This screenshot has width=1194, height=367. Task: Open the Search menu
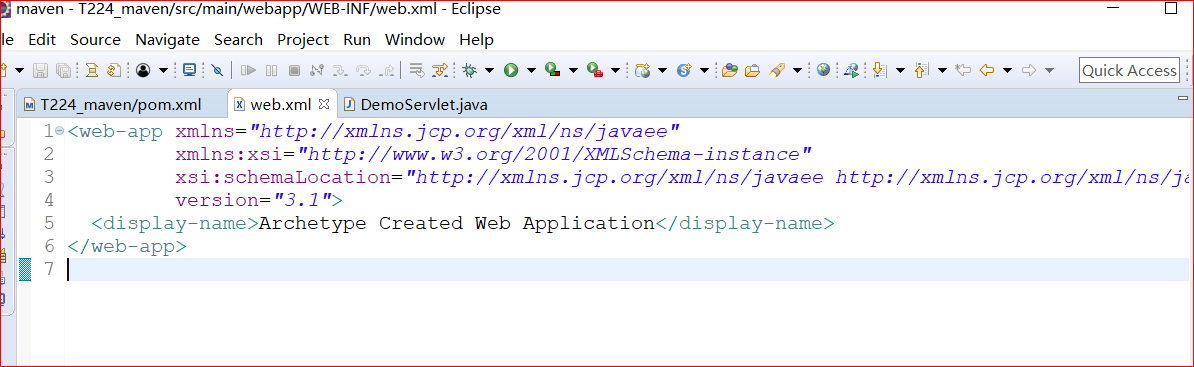(238, 40)
